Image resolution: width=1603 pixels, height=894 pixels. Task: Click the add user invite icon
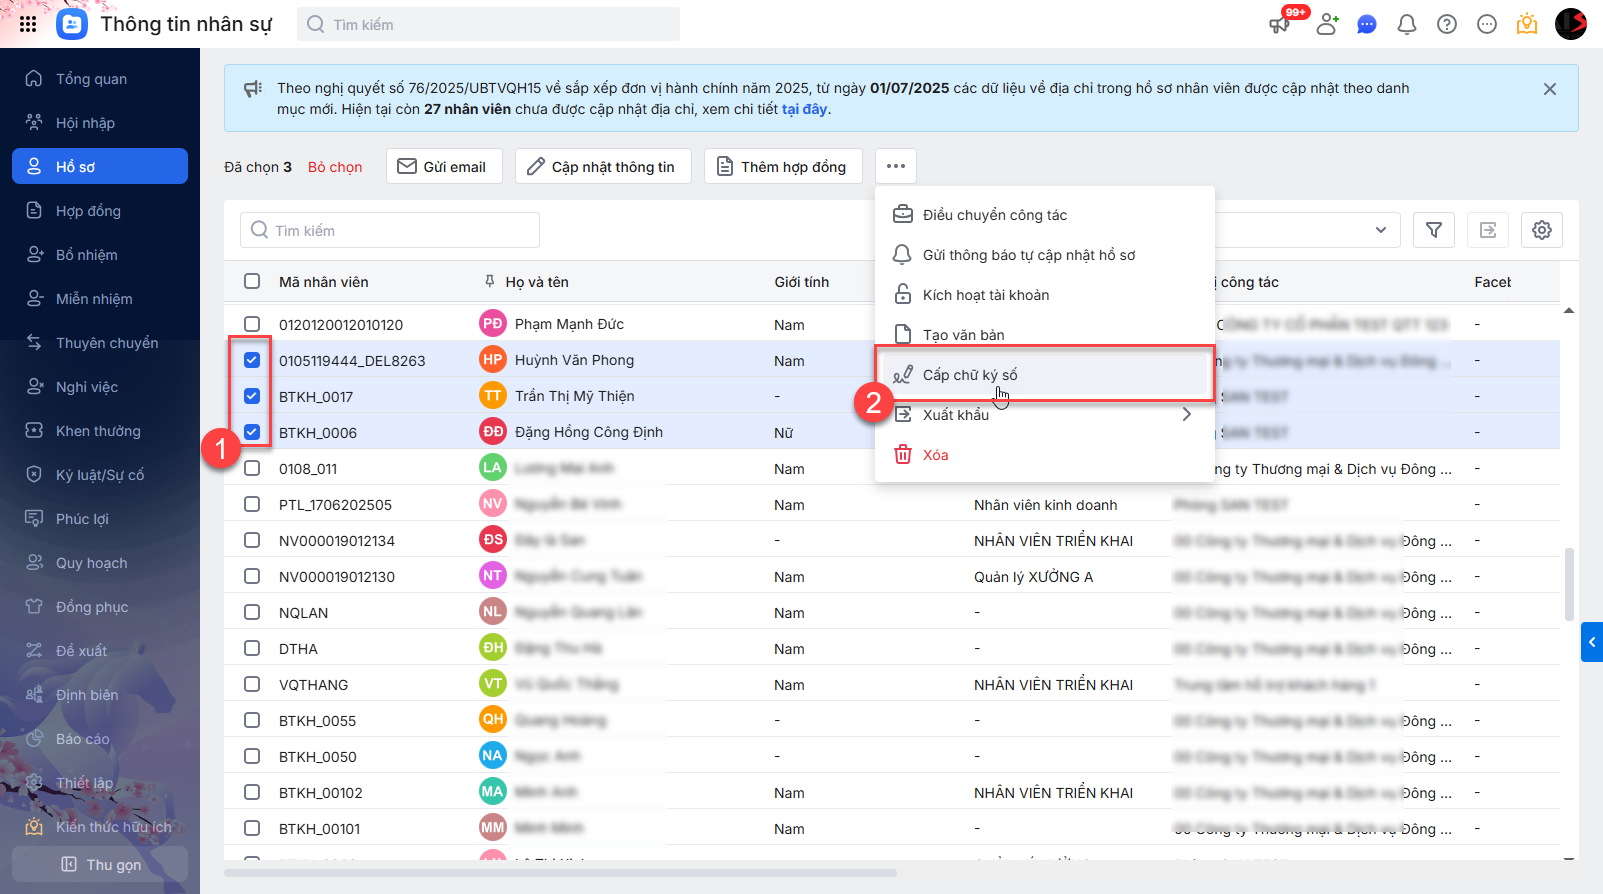tap(1327, 24)
